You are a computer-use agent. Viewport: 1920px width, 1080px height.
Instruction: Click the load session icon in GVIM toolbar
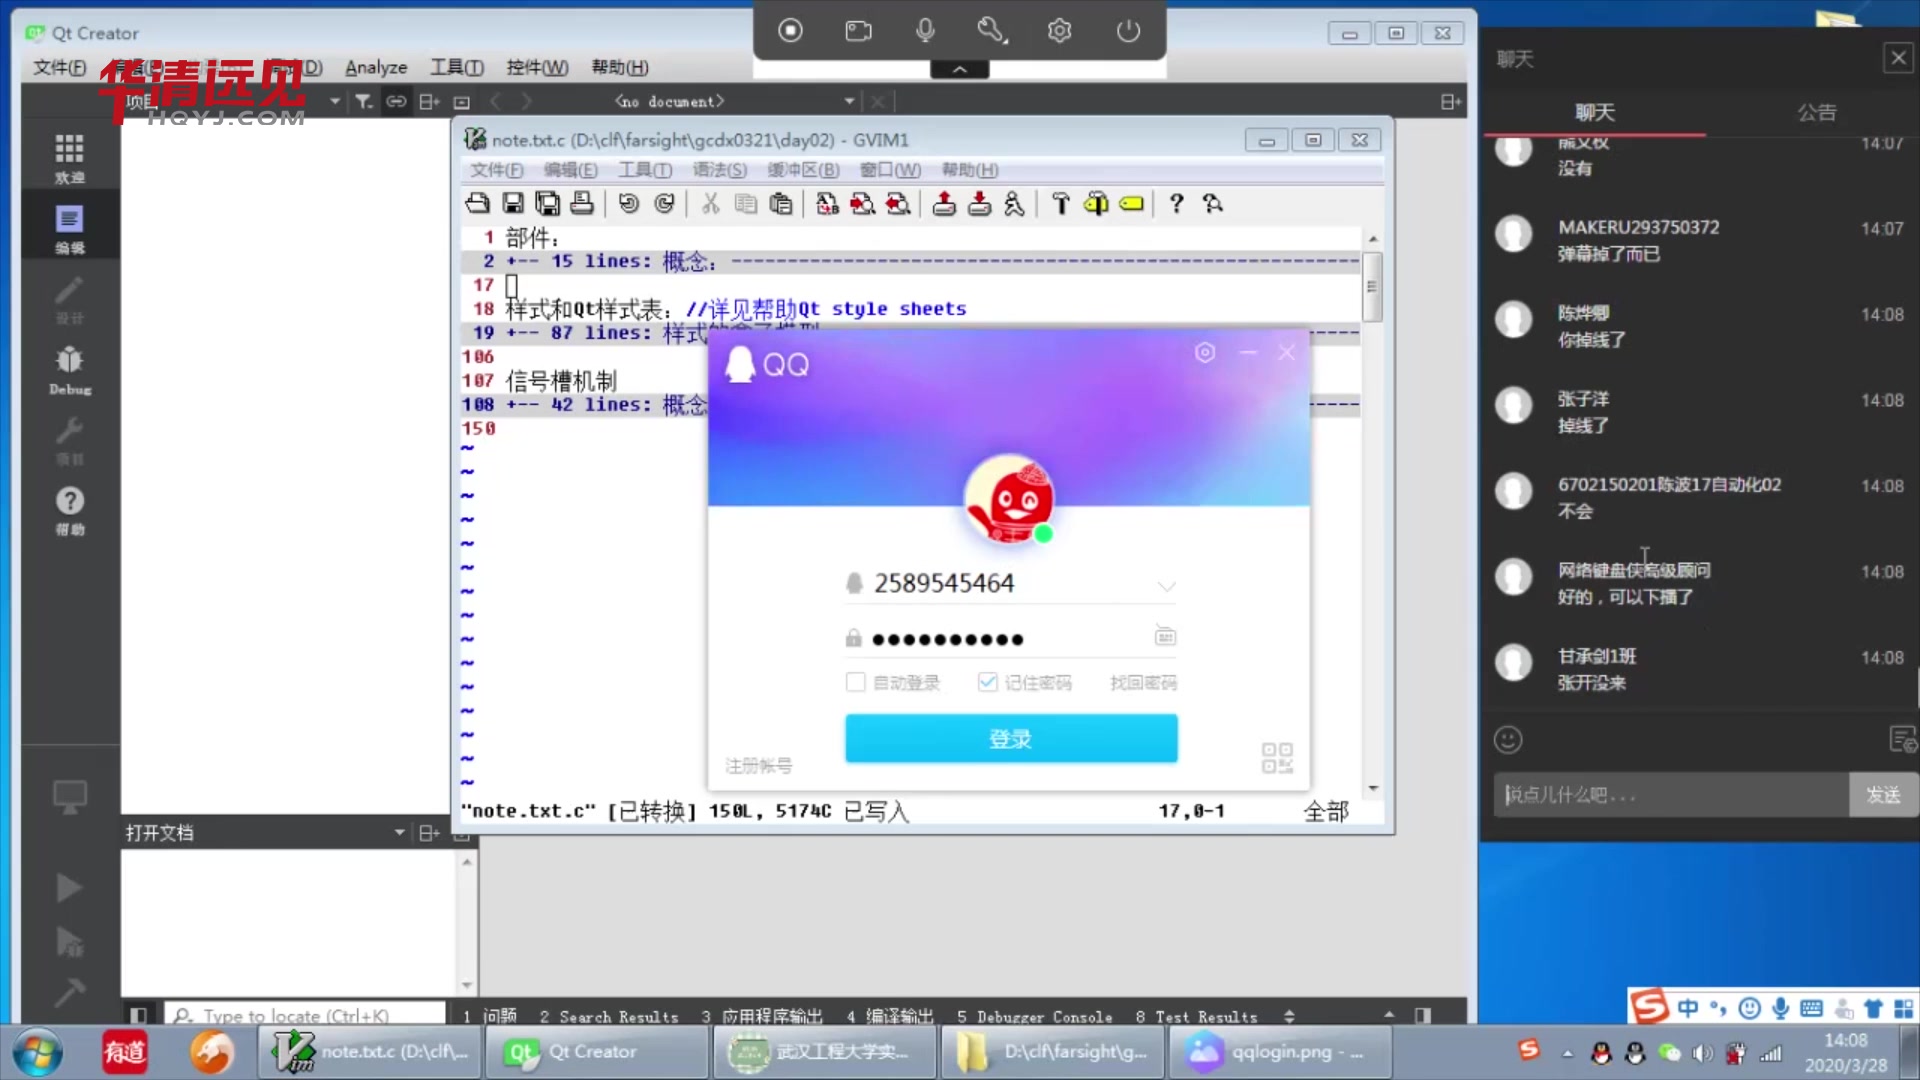(944, 204)
